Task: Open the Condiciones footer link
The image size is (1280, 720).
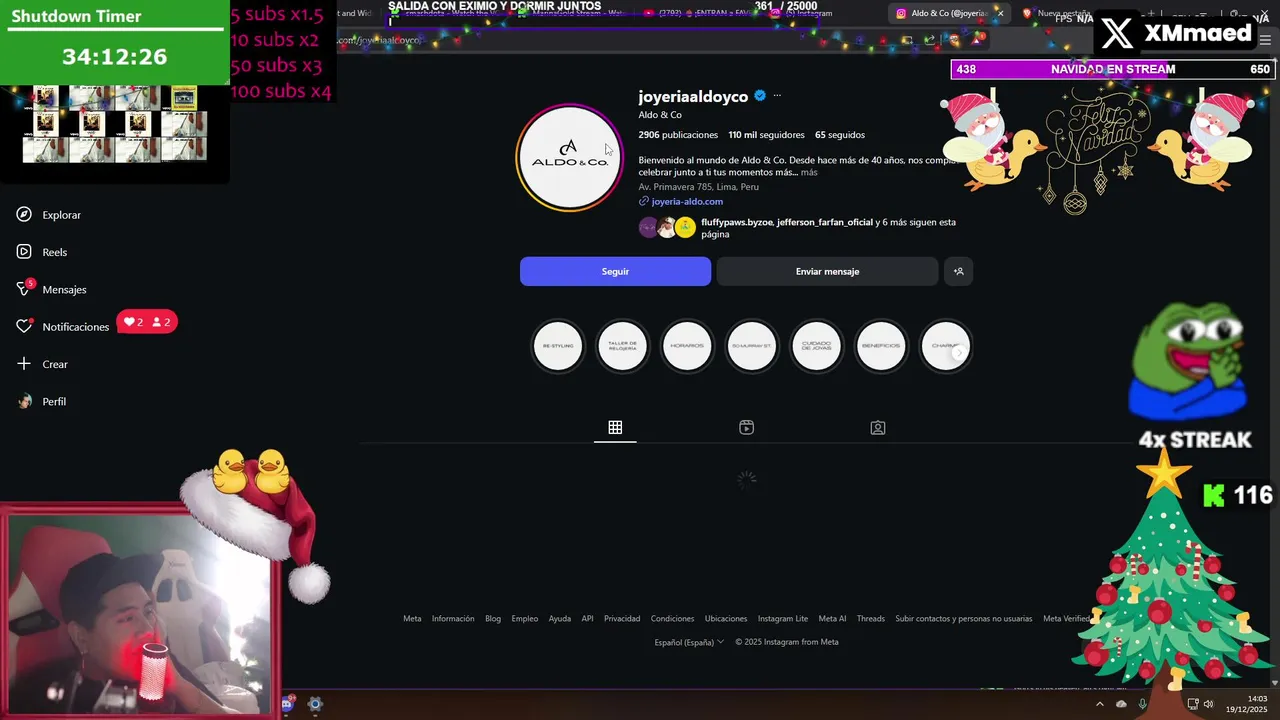Action: [x=672, y=618]
